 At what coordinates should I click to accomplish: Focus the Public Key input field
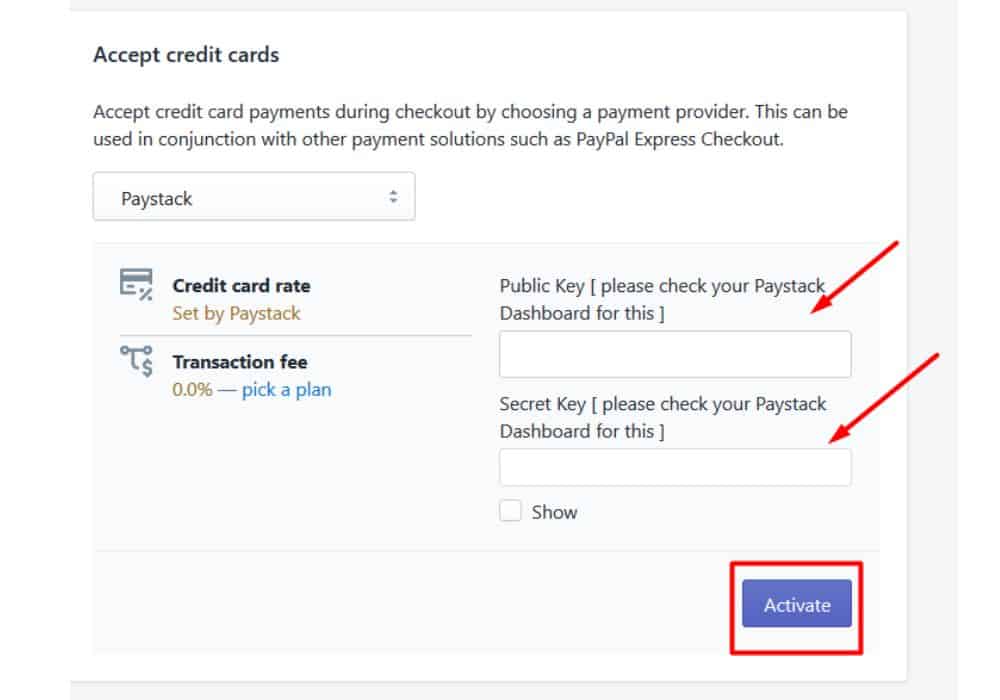pos(675,355)
